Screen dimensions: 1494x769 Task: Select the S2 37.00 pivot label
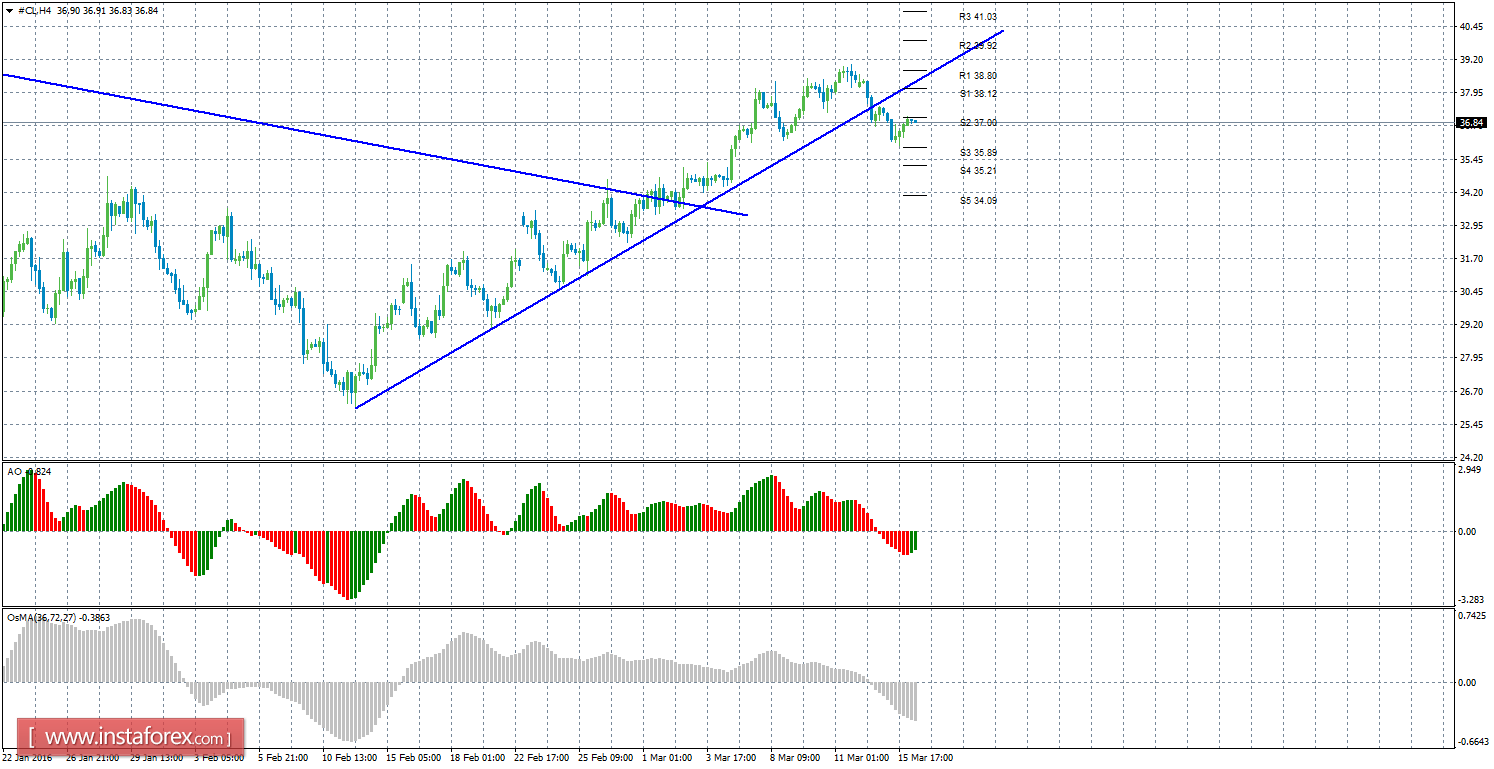(978, 123)
